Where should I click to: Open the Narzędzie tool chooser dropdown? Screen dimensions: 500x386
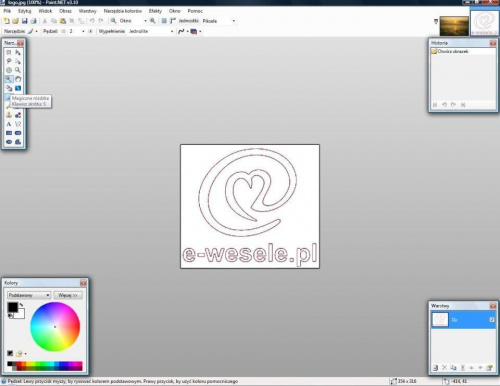pyautogui.click(x=36, y=31)
